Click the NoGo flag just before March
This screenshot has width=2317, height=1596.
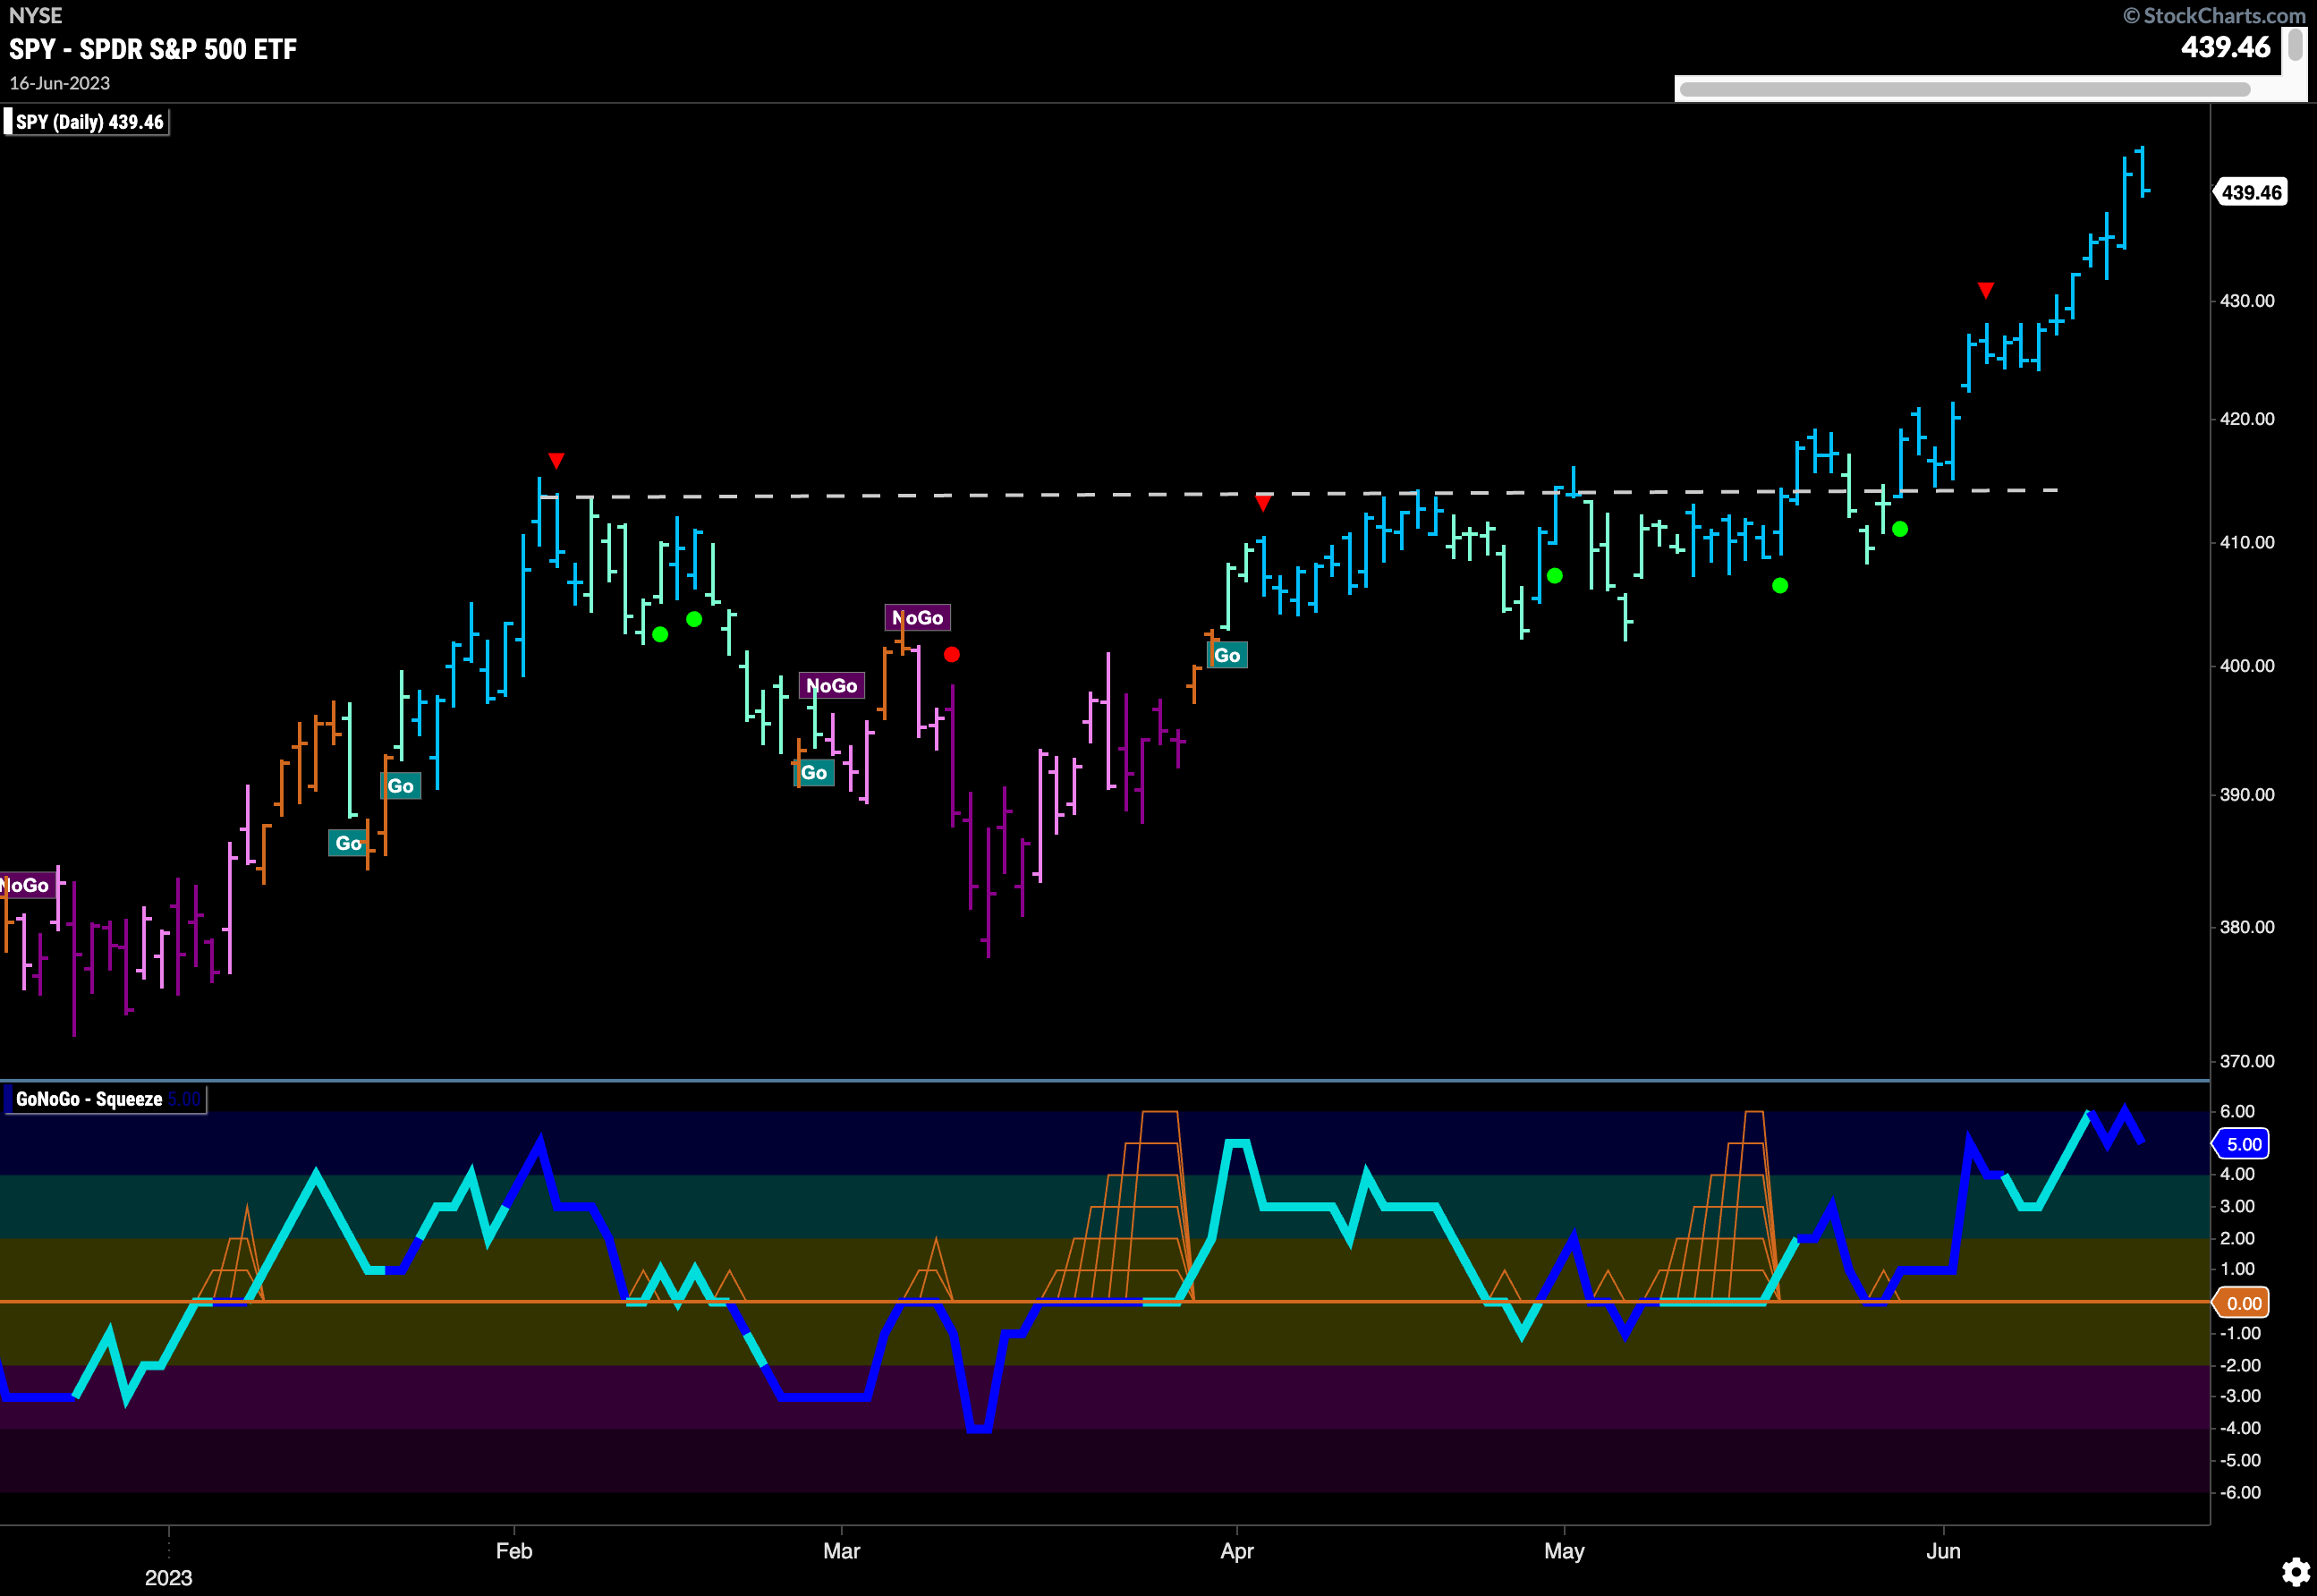pos(832,686)
